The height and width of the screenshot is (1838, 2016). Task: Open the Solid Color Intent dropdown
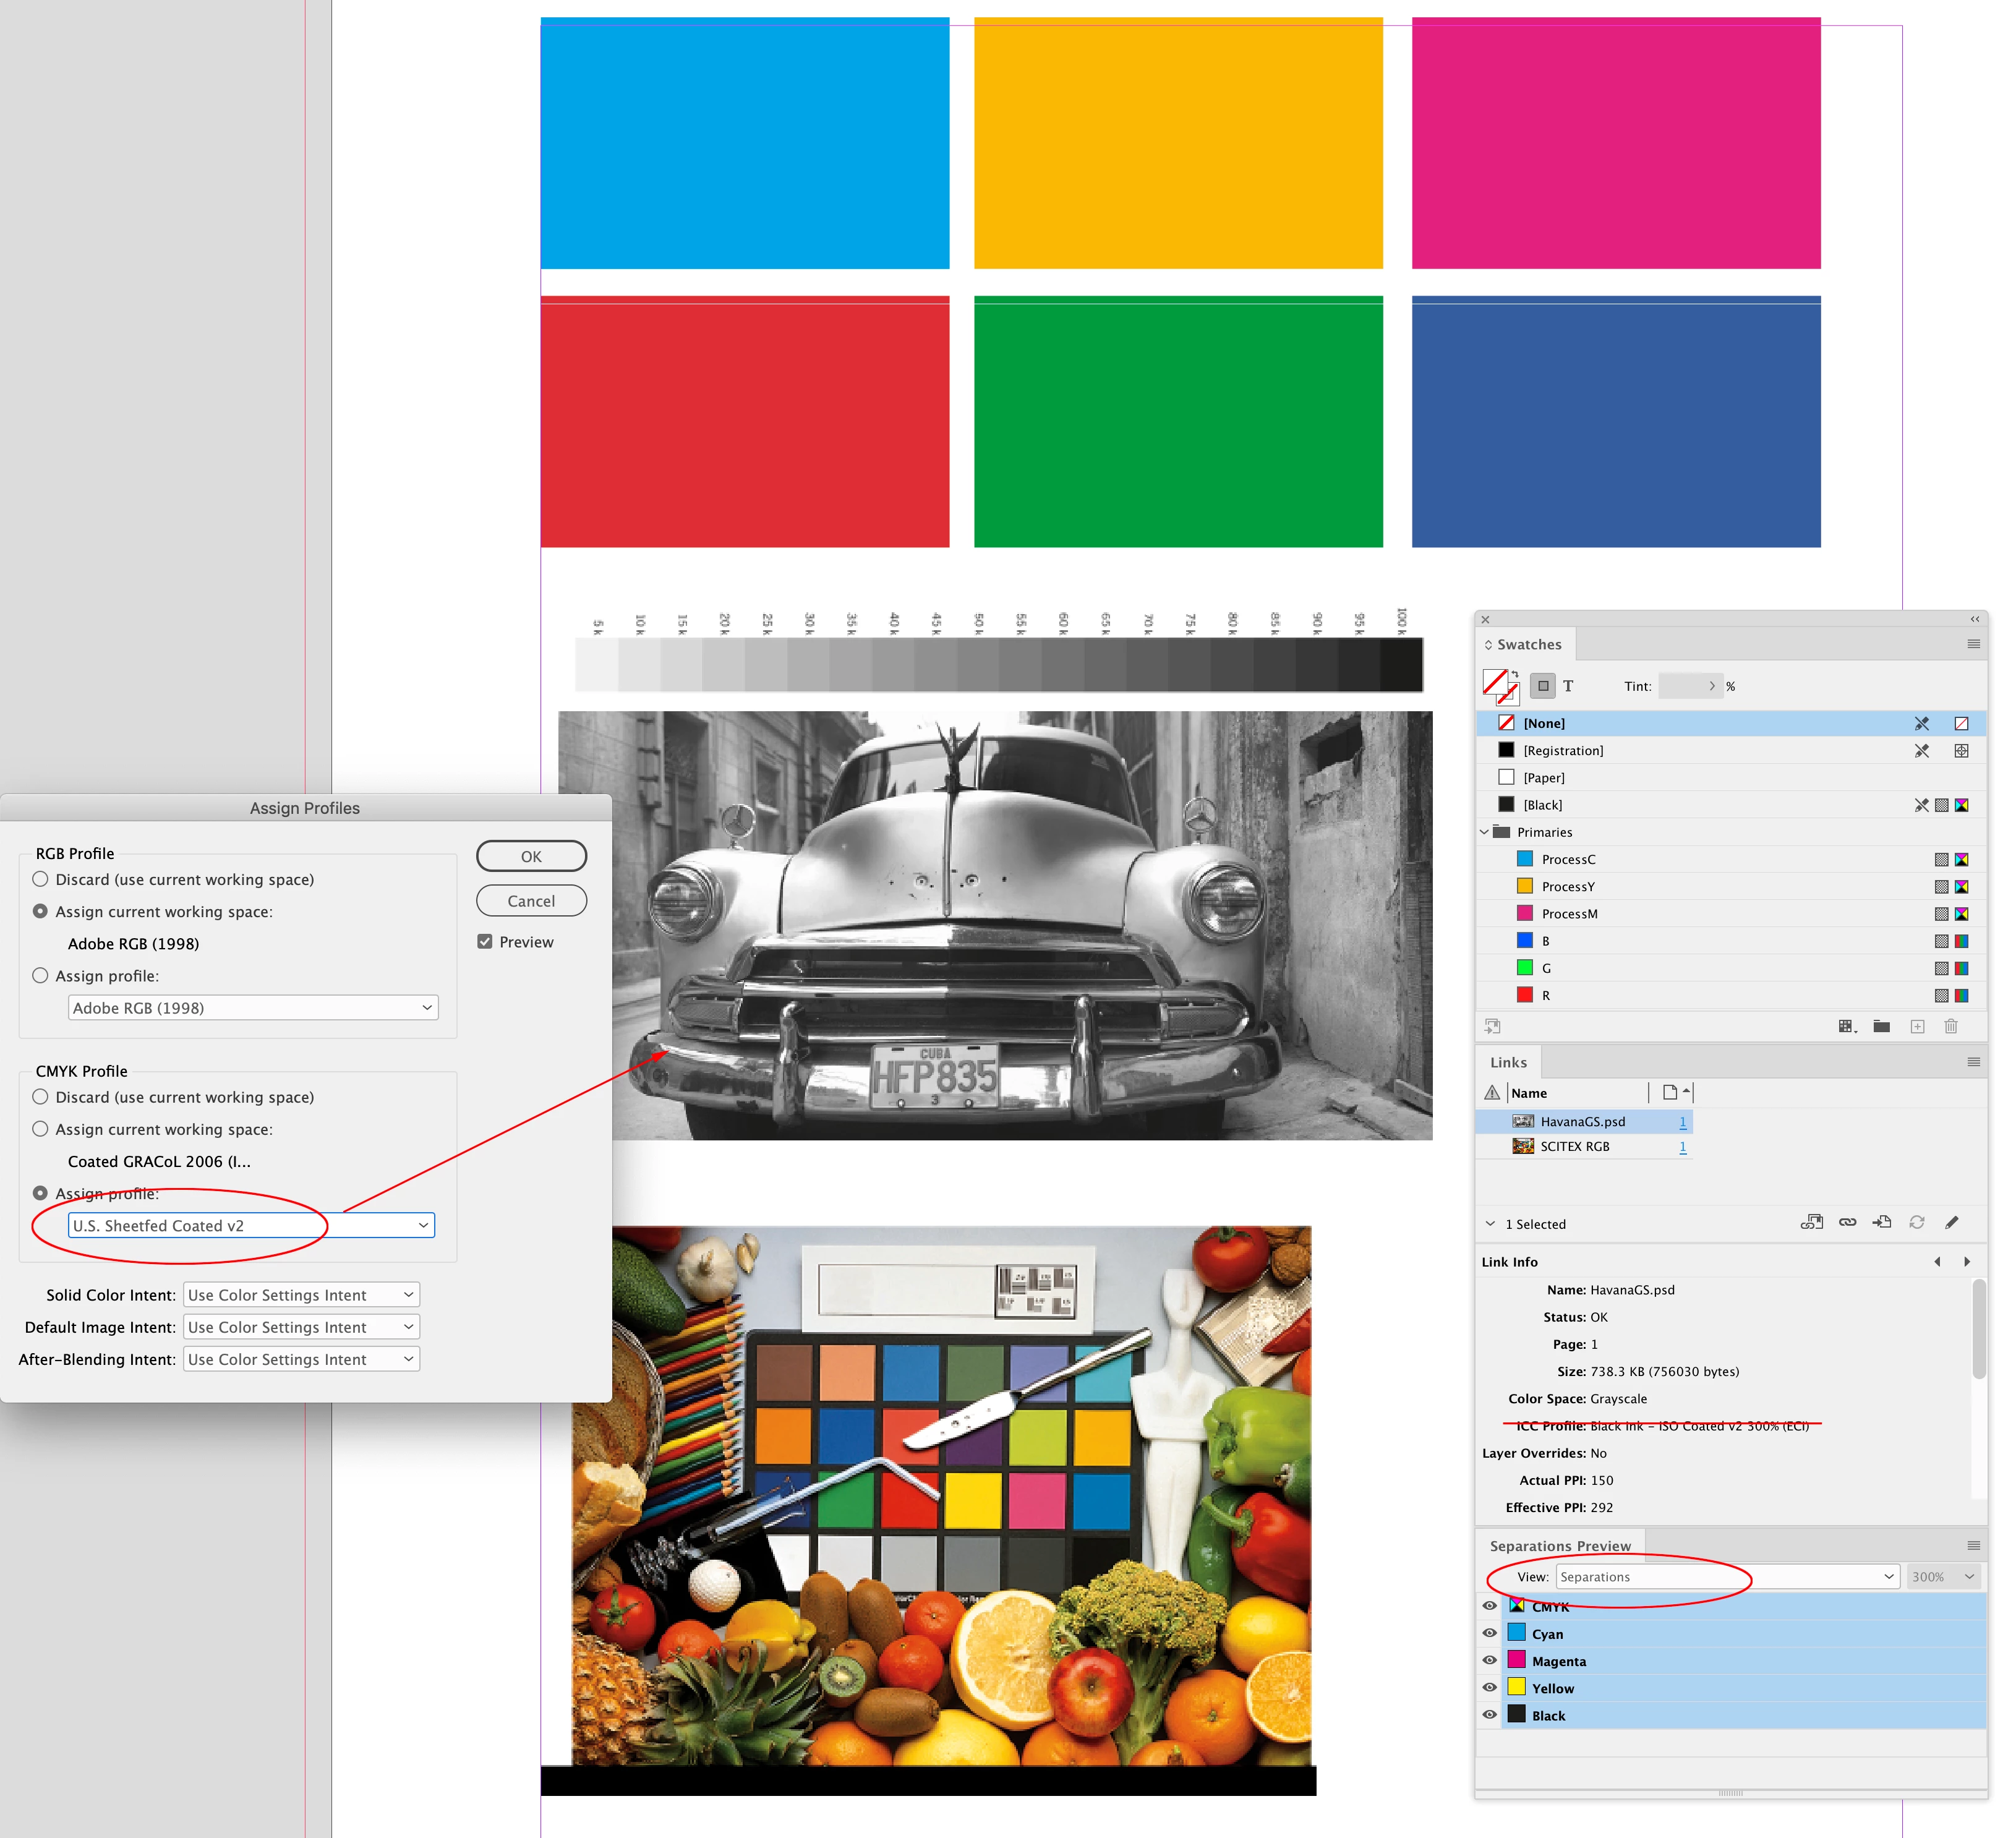pos(301,1295)
